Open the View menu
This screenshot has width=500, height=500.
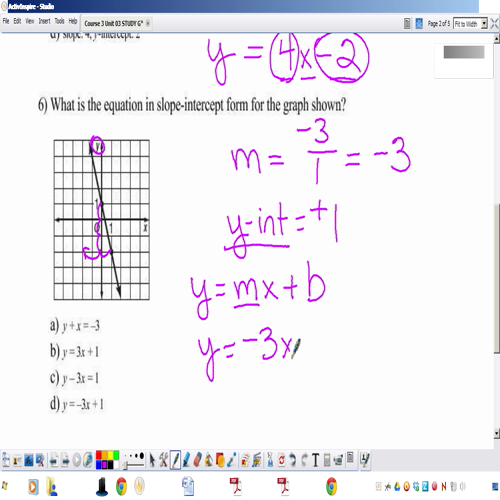click(x=30, y=21)
